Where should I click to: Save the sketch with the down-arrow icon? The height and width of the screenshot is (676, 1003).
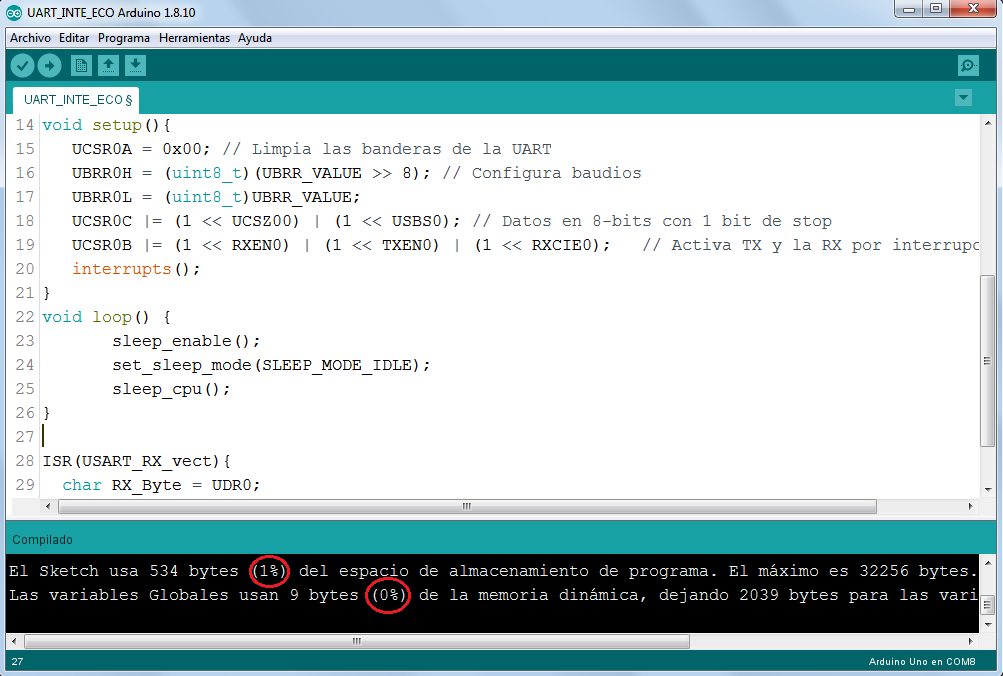[135, 65]
